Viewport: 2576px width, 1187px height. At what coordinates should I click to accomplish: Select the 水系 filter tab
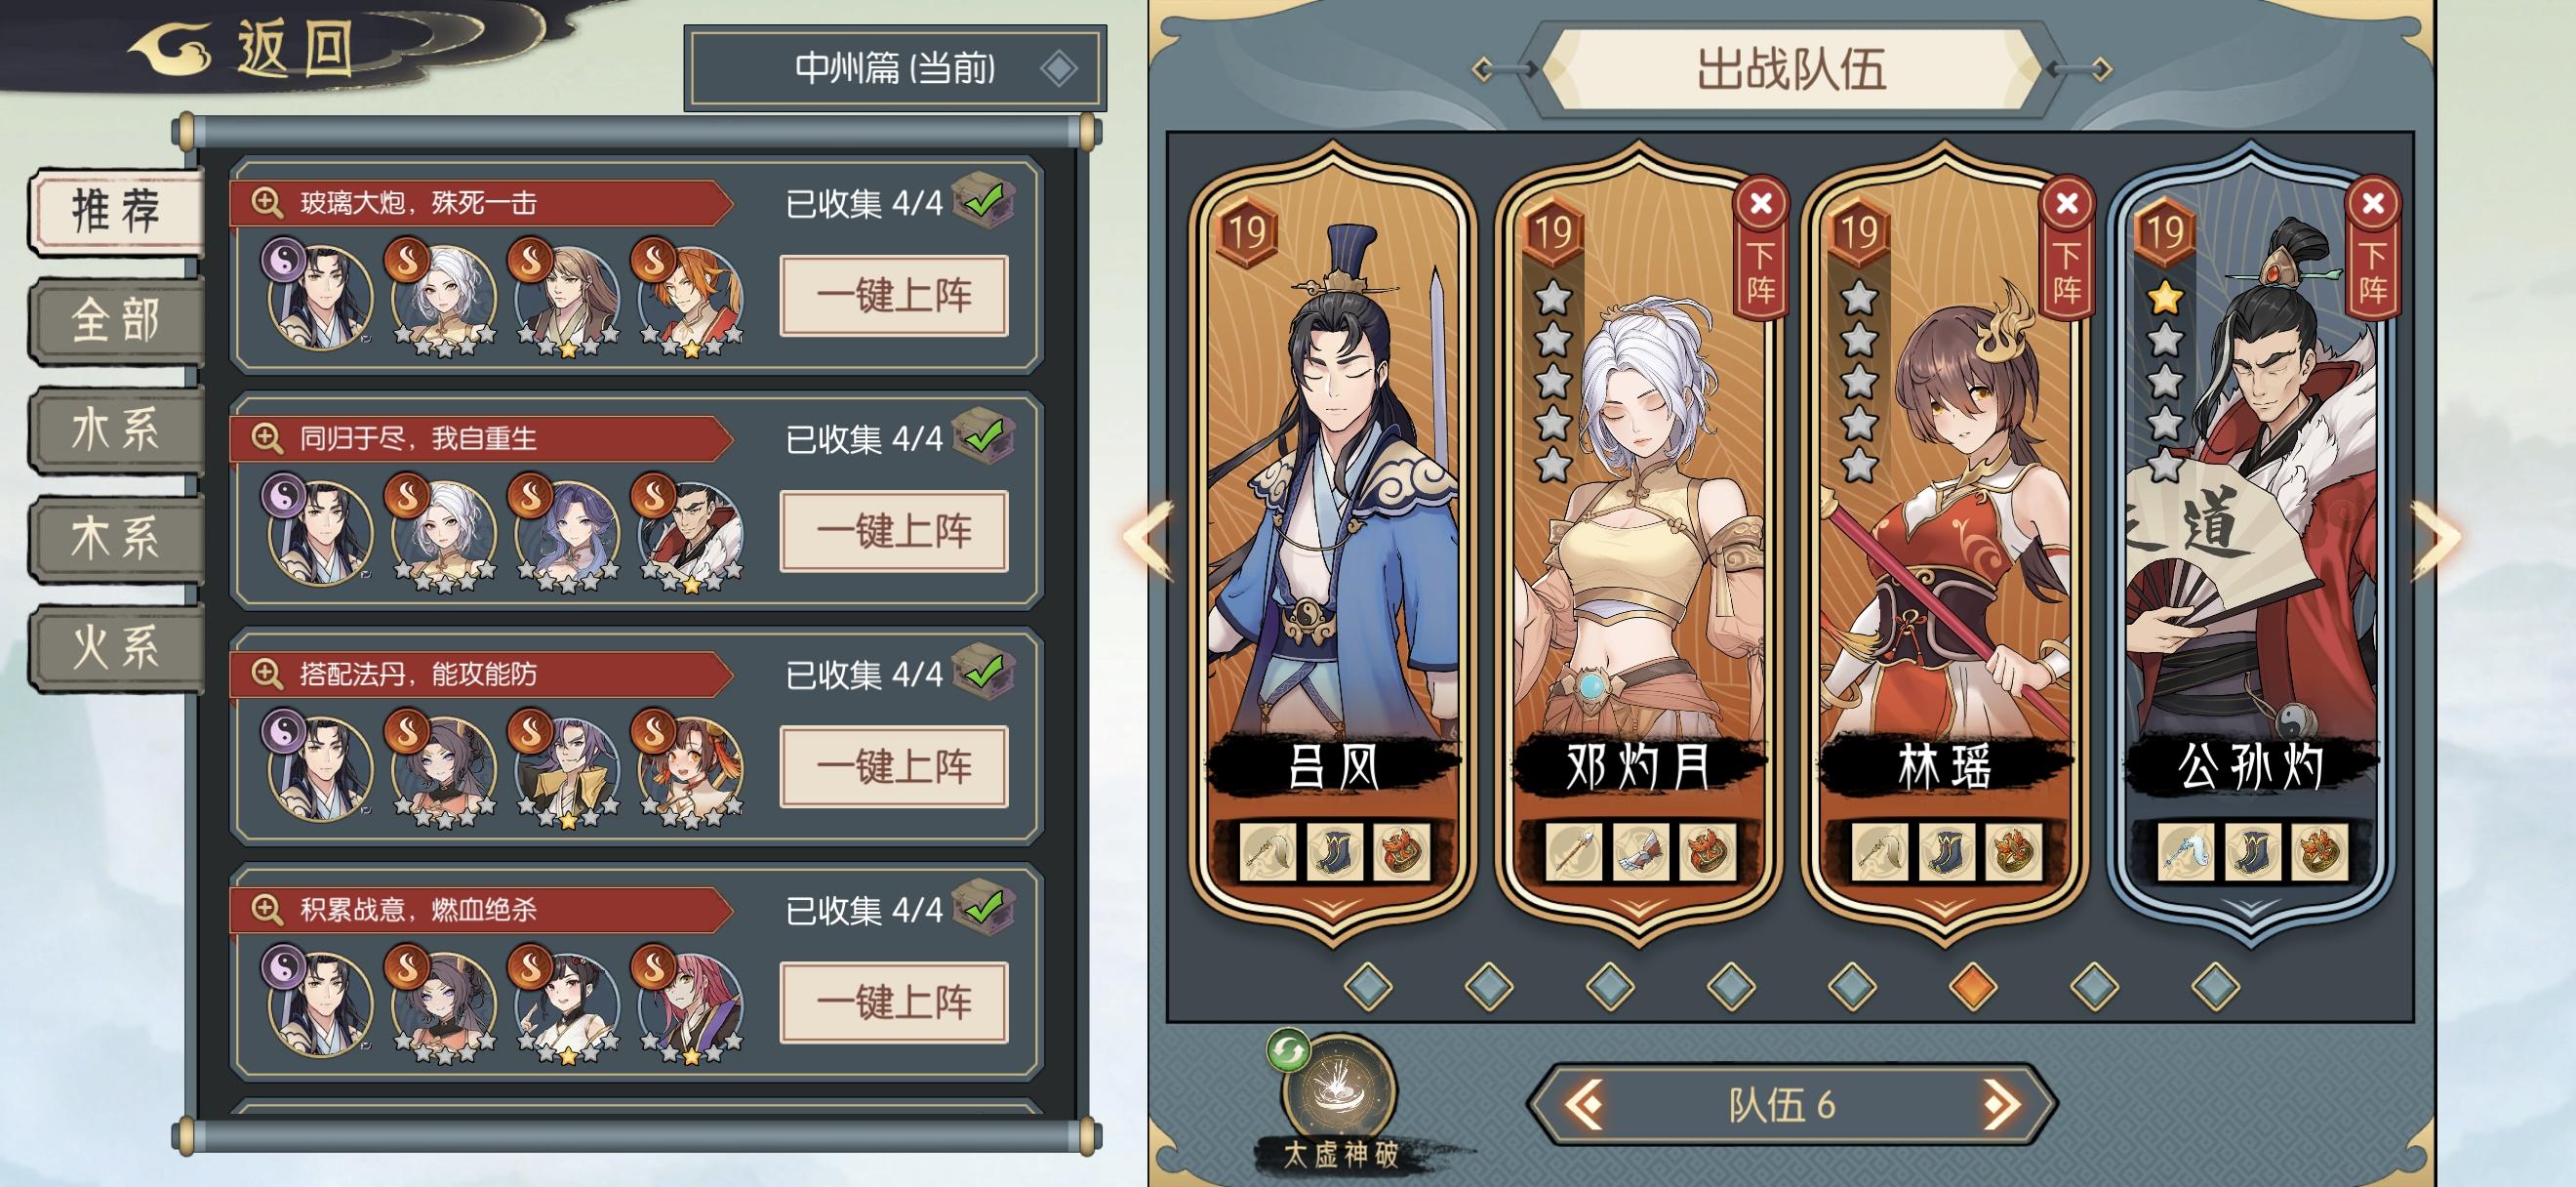tap(117, 430)
